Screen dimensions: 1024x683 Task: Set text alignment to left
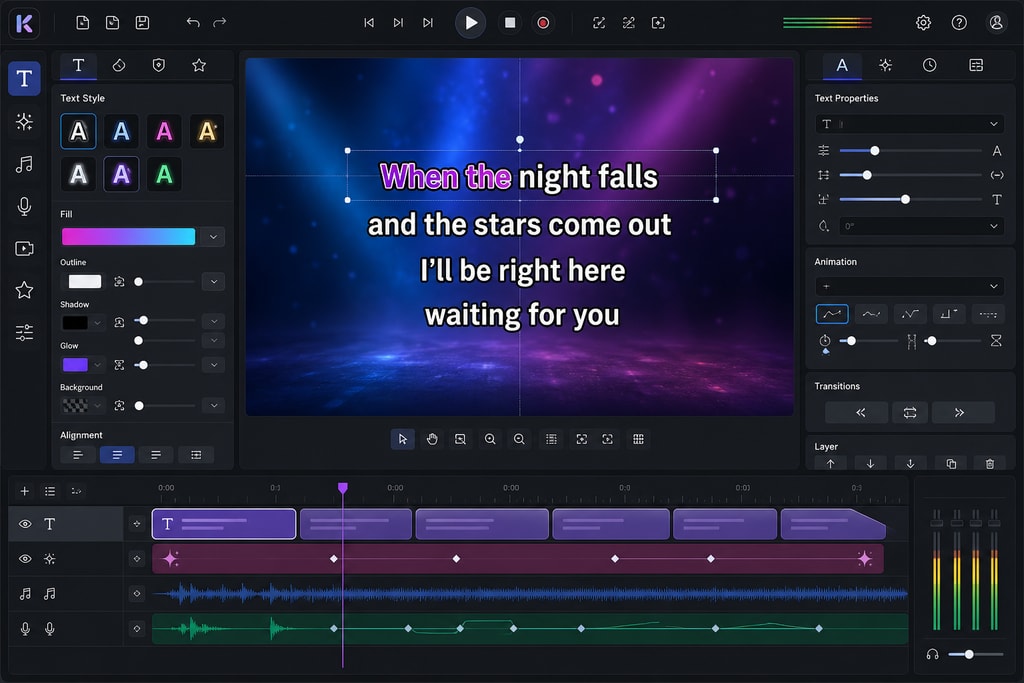coord(78,455)
